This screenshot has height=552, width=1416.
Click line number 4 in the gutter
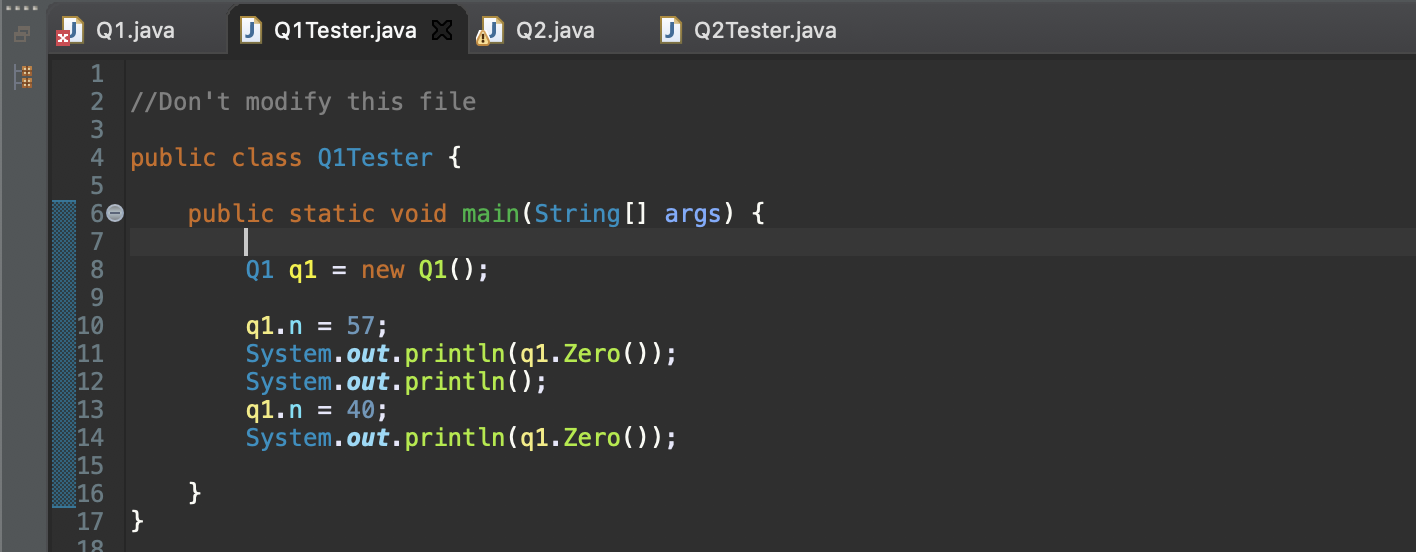coord(96,157)
